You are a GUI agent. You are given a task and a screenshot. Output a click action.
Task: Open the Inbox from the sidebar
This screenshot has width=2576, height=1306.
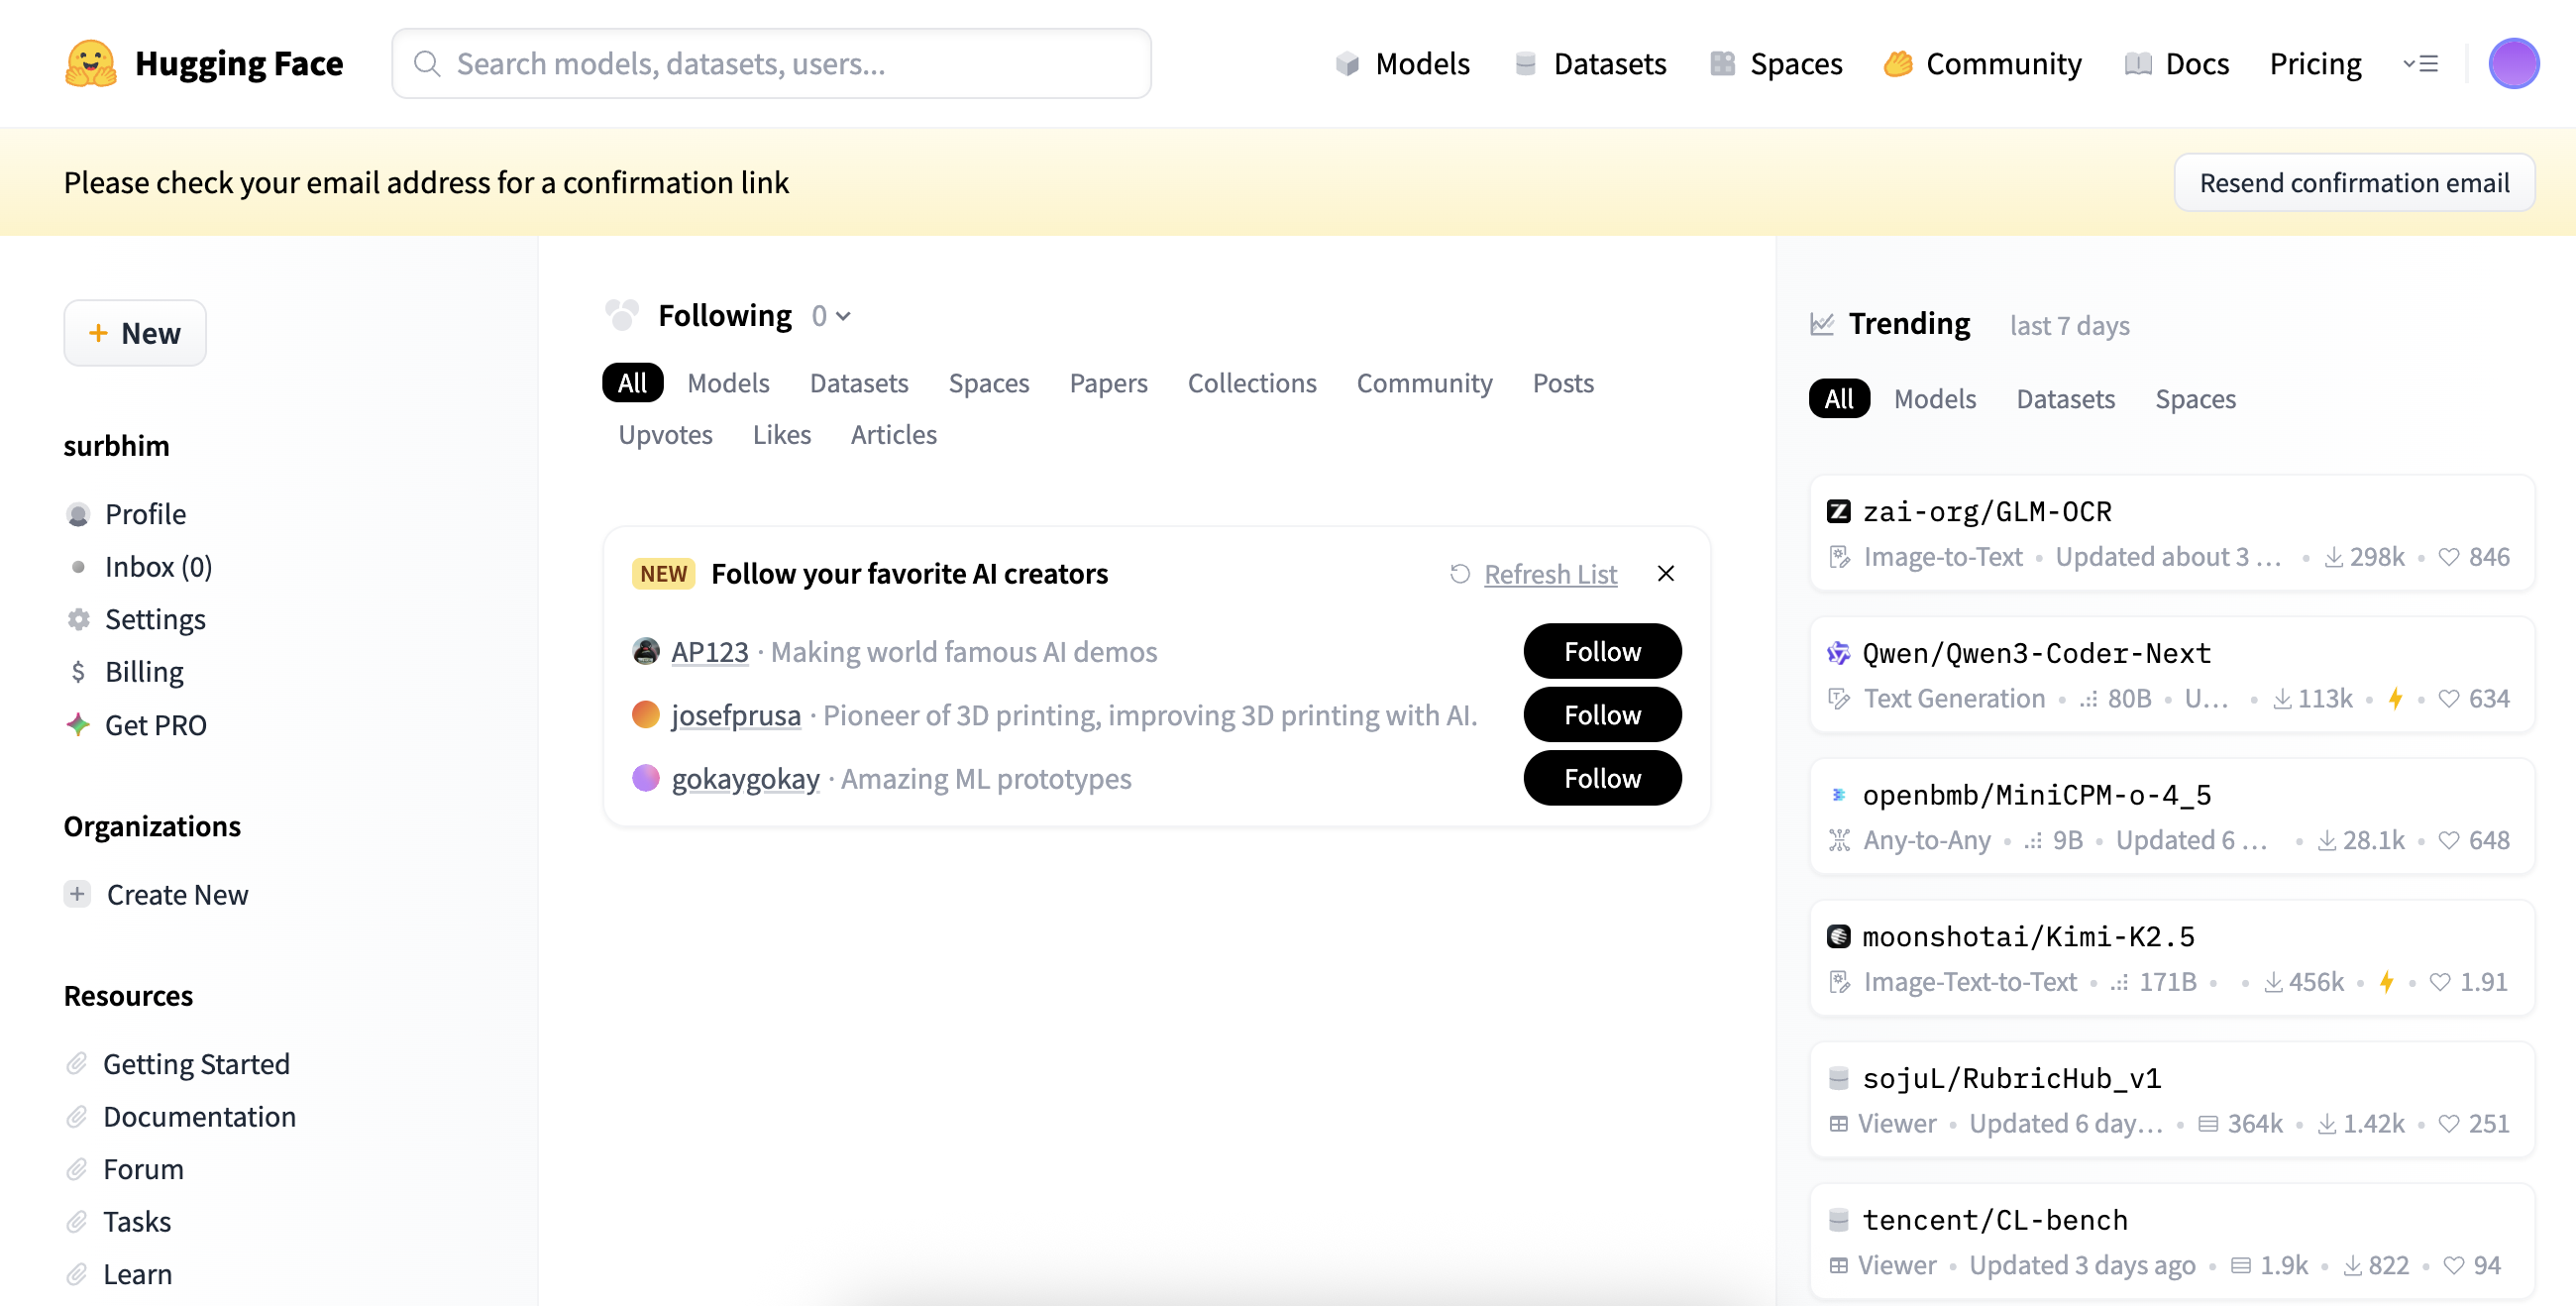tap(158, 567)
